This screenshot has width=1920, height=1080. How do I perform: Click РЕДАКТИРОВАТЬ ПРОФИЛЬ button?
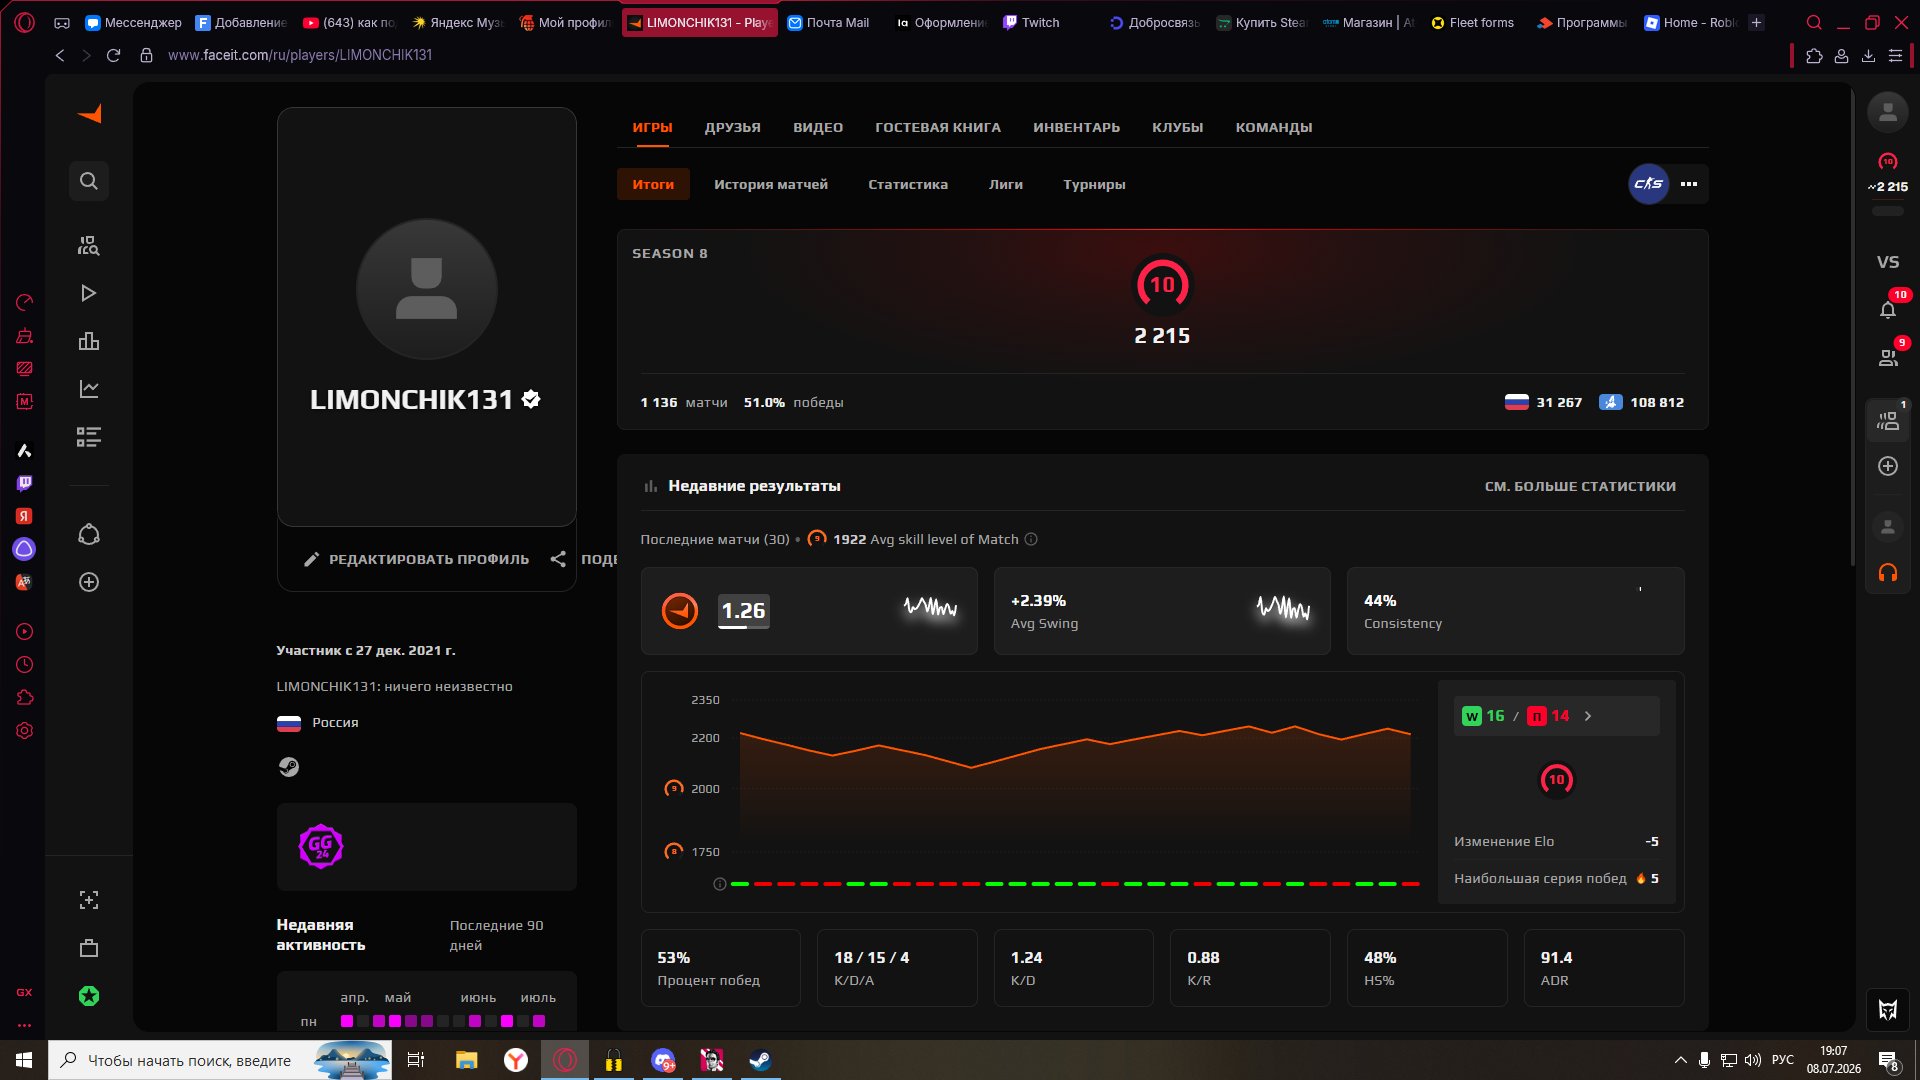click(x=417, y=559)
